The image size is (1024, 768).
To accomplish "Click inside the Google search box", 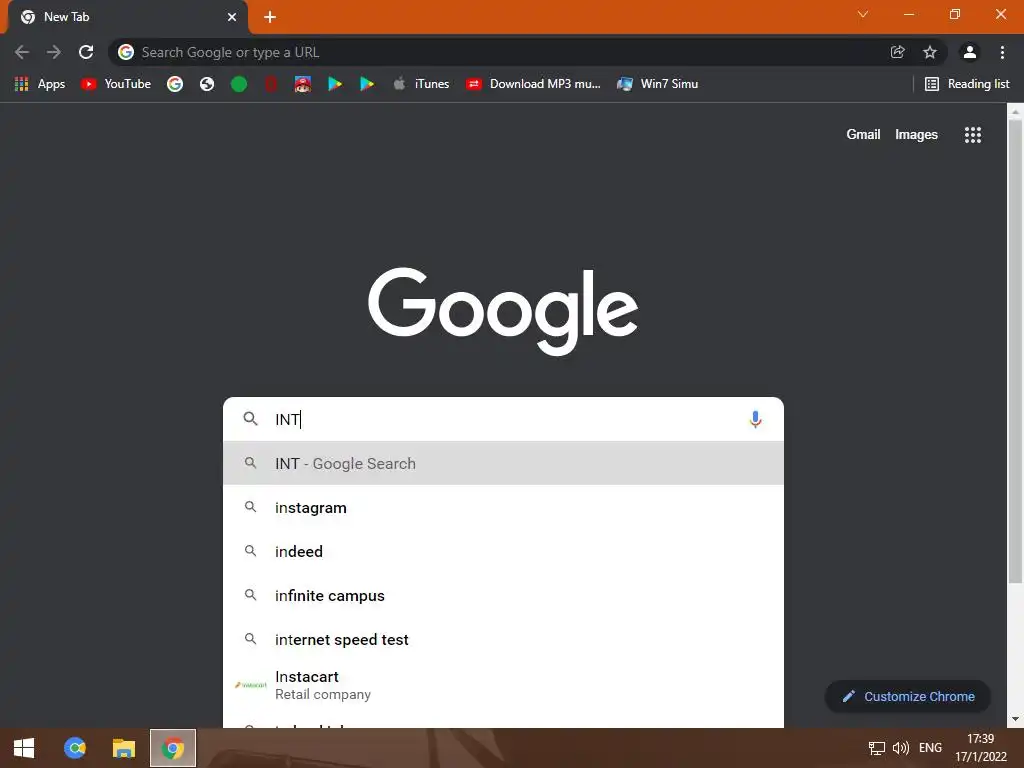I will point(504,419).
